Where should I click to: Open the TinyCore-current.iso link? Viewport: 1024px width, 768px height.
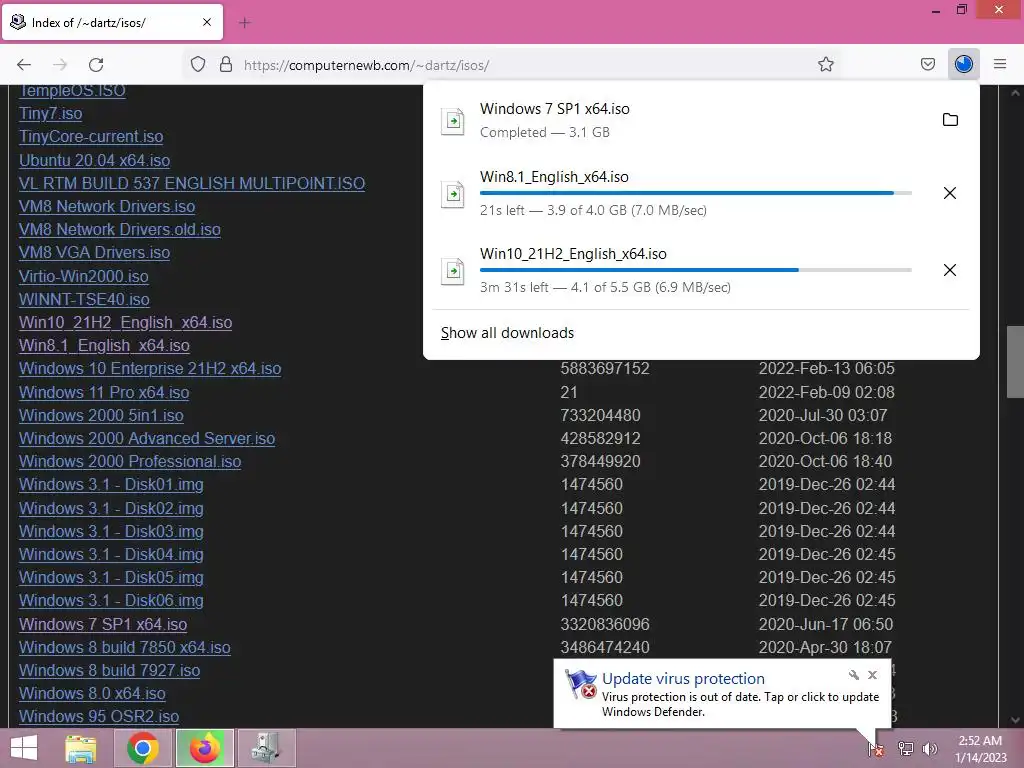pos(91,136)
